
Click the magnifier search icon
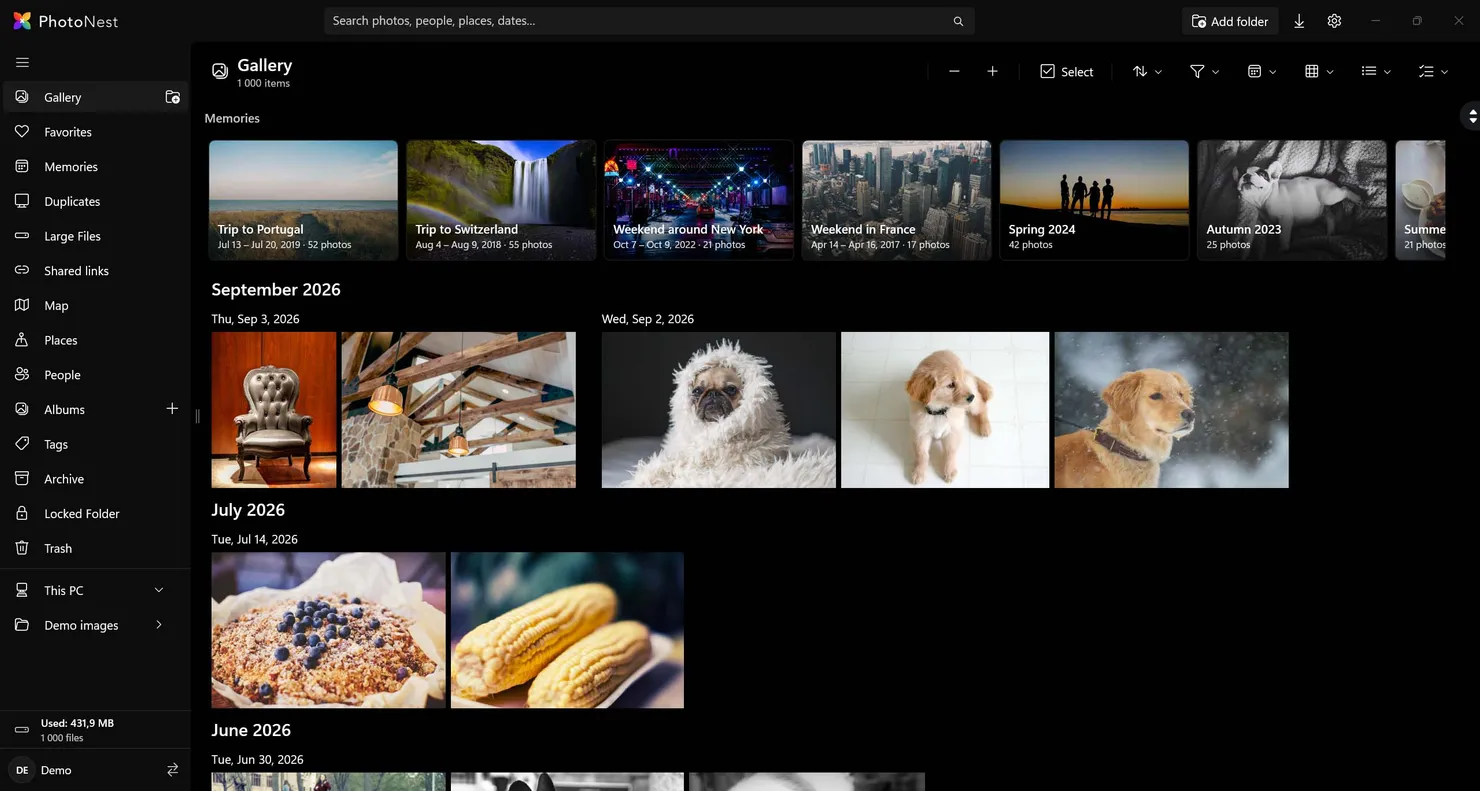(x=958, y=21)
